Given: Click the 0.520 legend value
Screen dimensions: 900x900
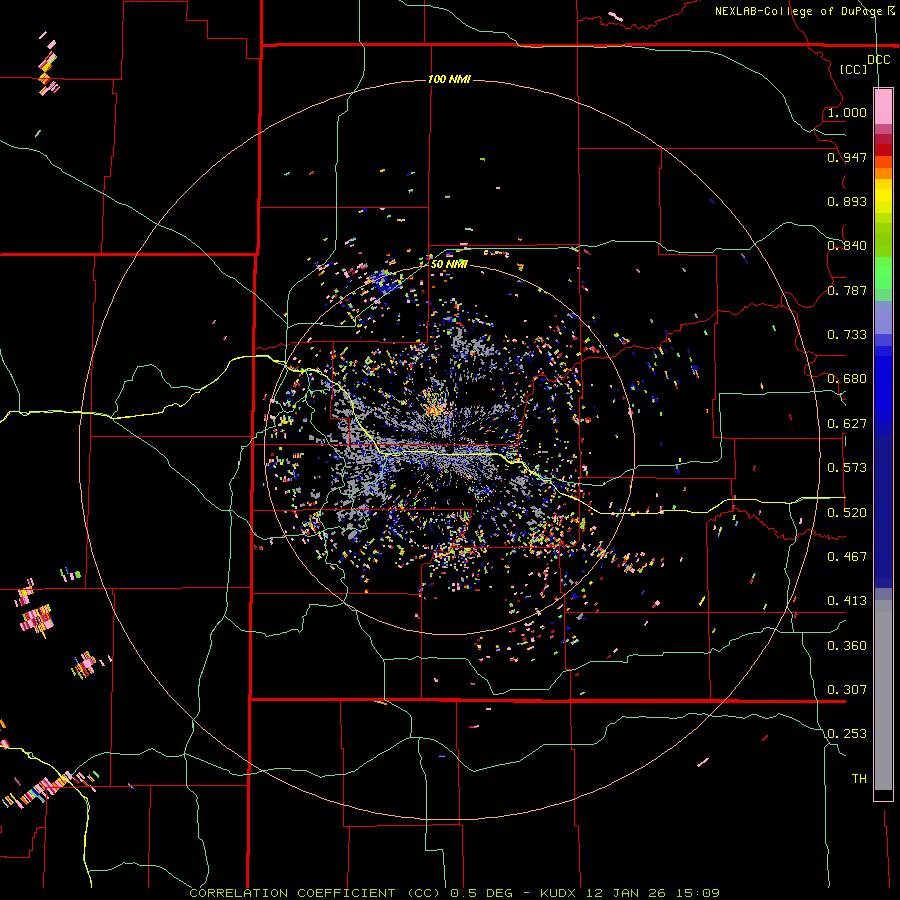Looking at the screenshot, I should pyautogui.click(x=847, y=513).
